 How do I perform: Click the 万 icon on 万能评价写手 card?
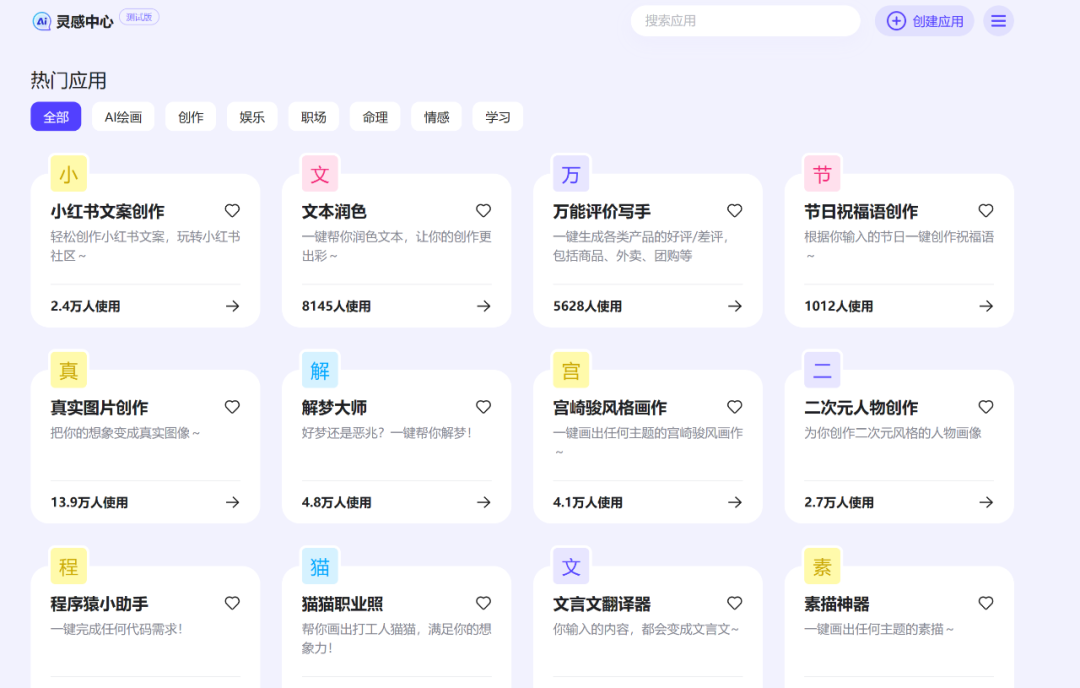pos(570,173)
